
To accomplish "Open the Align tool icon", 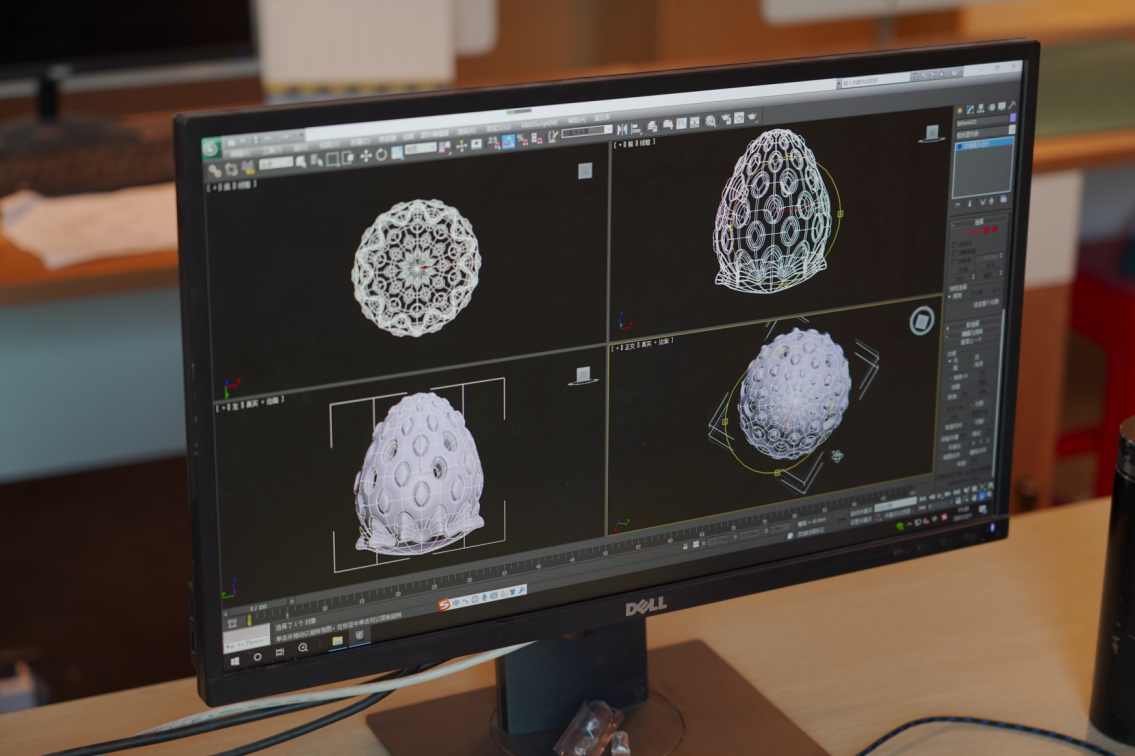I will (636, 128).
